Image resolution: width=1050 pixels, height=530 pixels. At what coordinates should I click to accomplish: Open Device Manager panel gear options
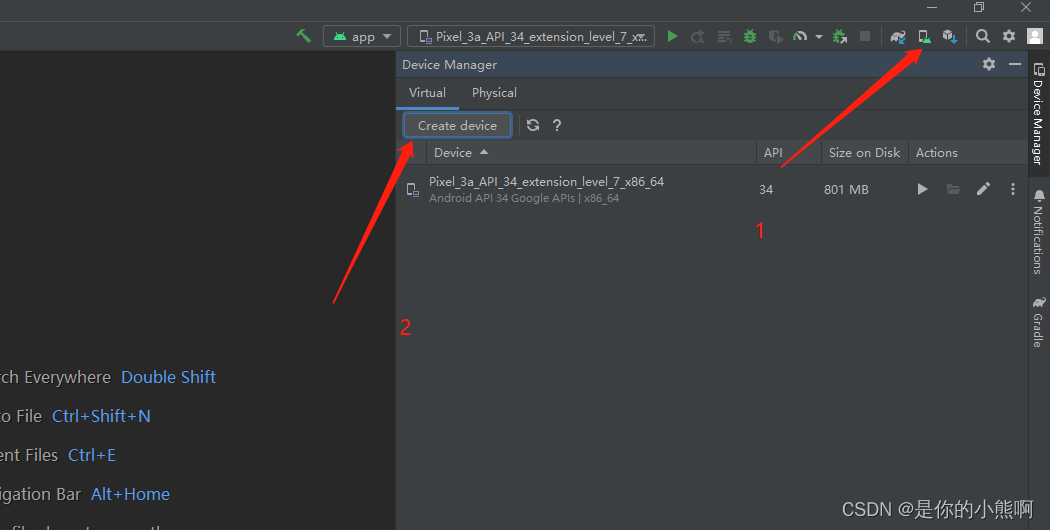(x=989, y=64)
